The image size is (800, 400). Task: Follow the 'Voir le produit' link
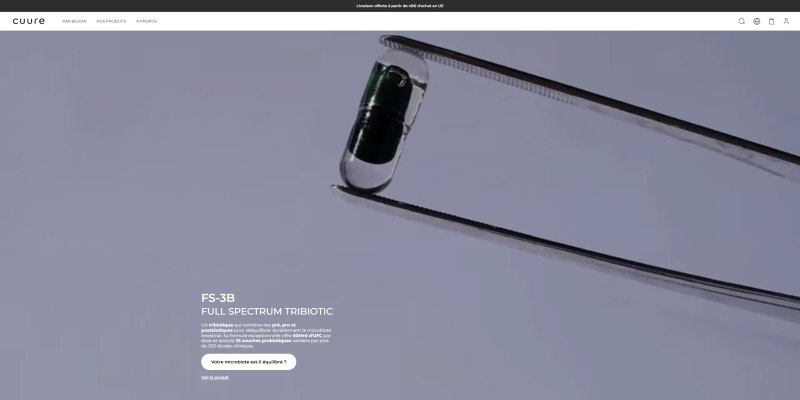click(x=215, y=378)
